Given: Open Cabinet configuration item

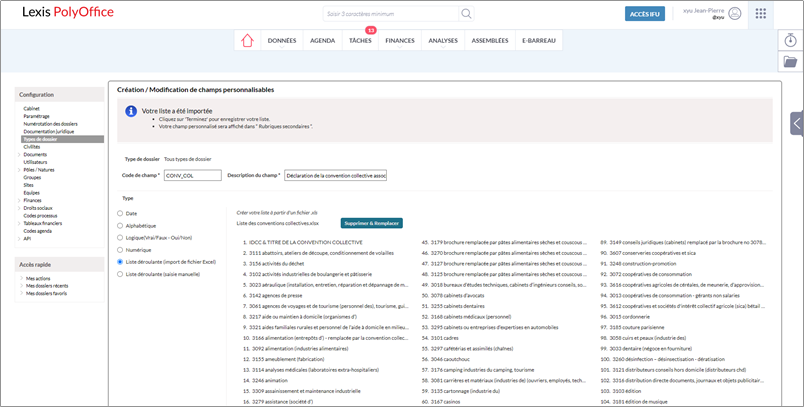Looking at the screenshot, I should pos(31,109).
